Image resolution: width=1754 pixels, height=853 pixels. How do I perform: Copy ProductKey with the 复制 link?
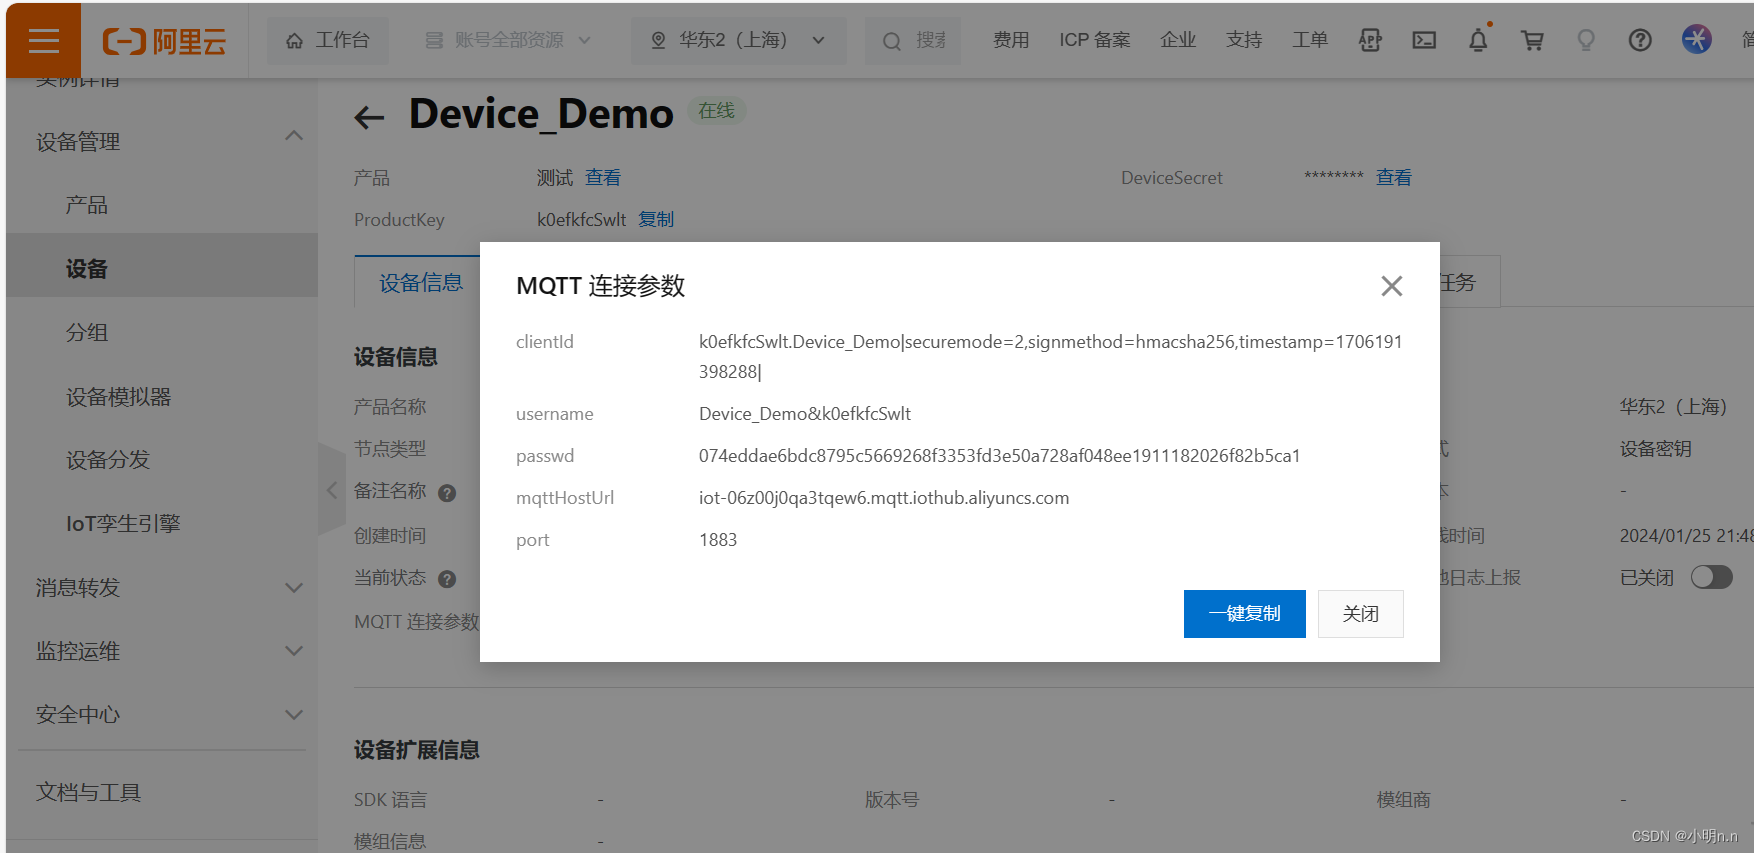tap(656, 219)
